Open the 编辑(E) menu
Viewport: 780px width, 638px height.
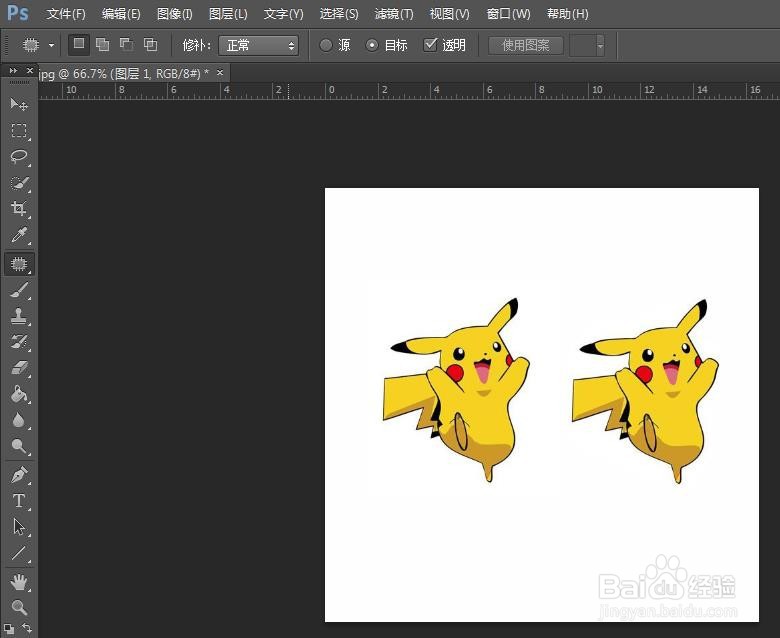click(121, 14)
